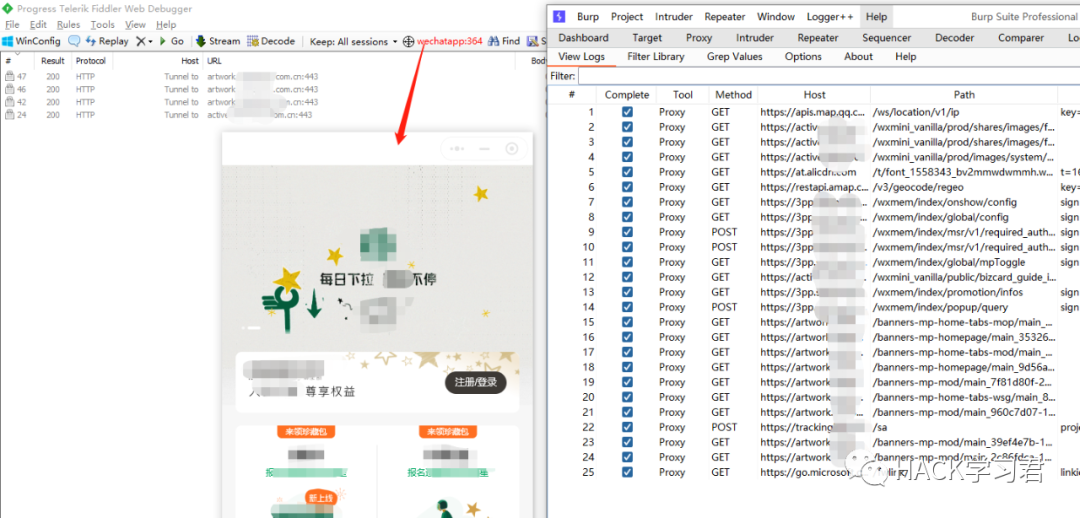Viewport: 1080px width, 518px height.
Task: Click the Find binoculars icon
Action: 493,41
